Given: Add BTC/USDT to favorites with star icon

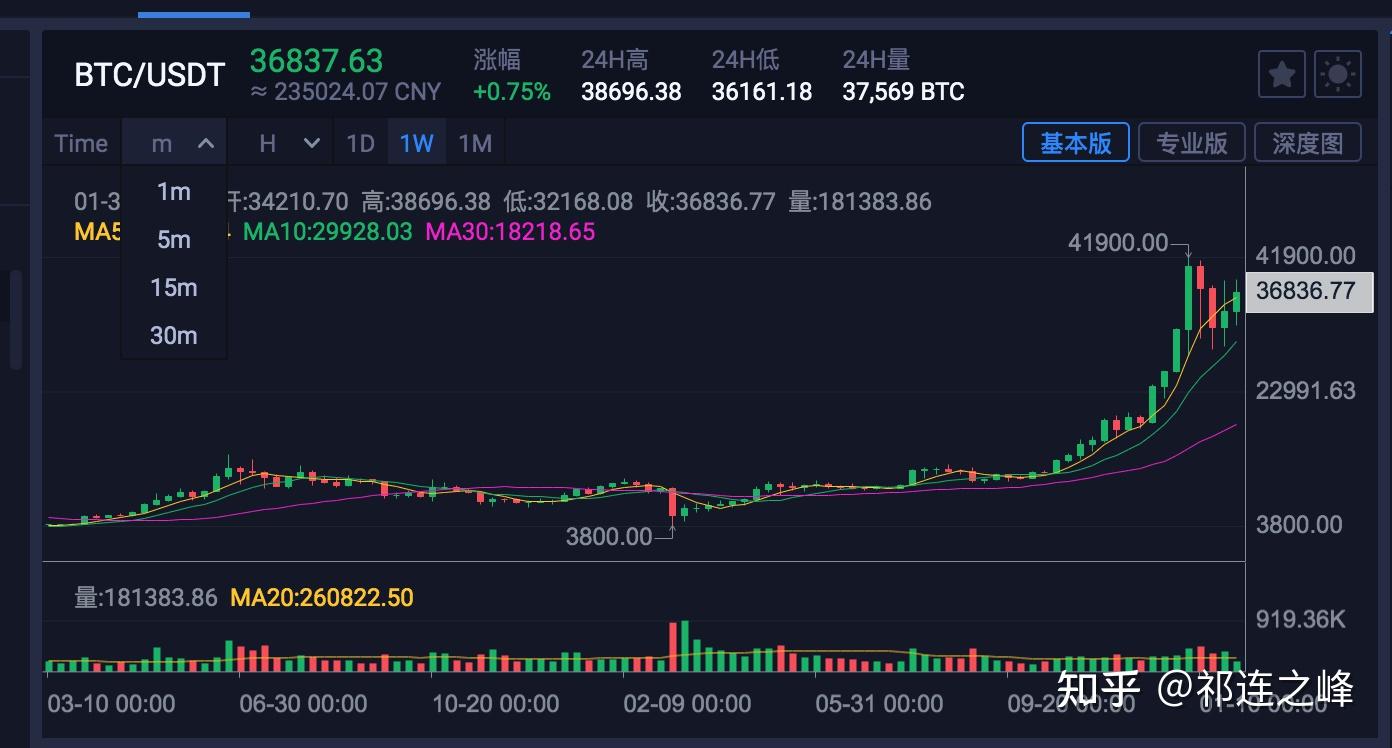Looking at the screenshot, I should coord(1282,74).
